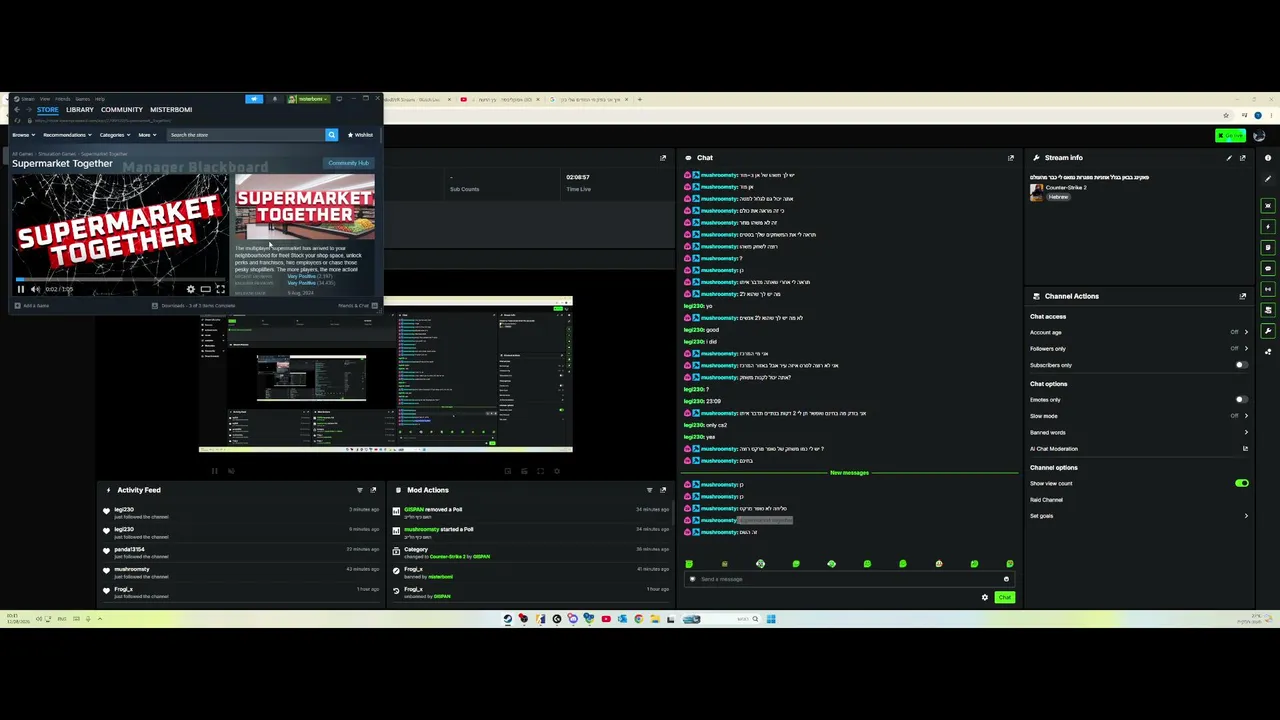1280x720 pixels.
Task: Toggle Subscribers only chat
Action: 1241,365
